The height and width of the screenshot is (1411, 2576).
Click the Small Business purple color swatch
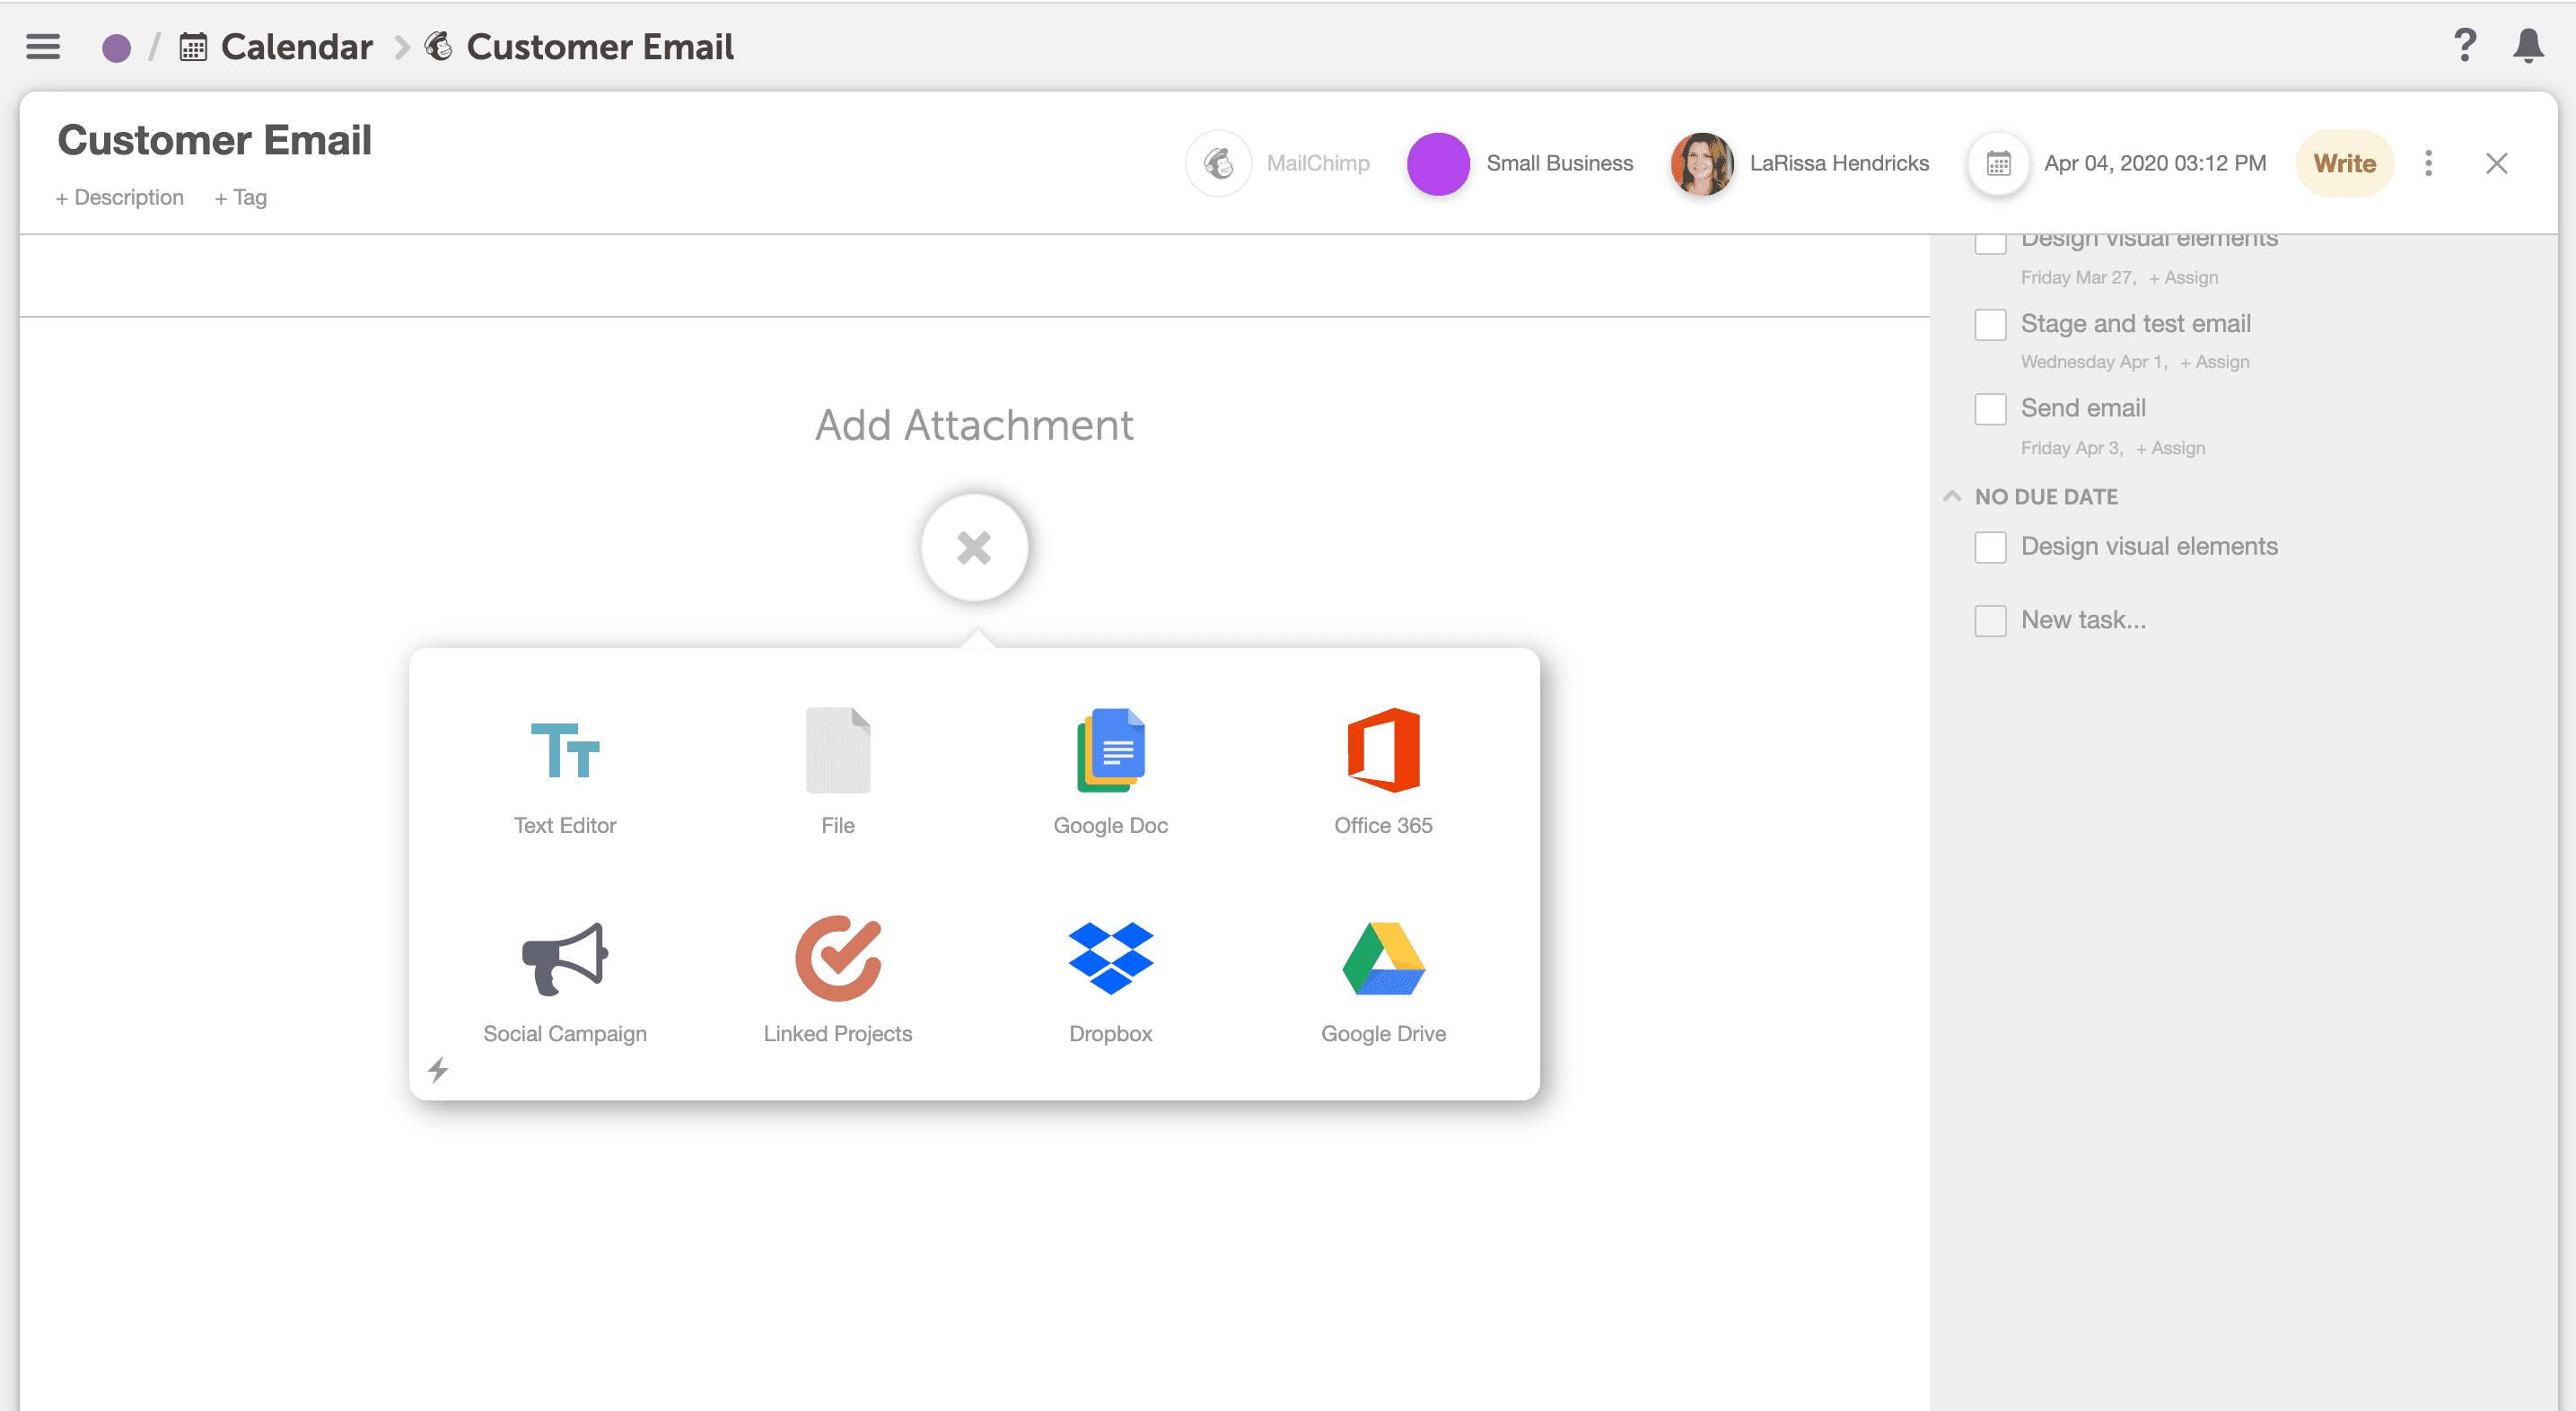click(1437, 163)
